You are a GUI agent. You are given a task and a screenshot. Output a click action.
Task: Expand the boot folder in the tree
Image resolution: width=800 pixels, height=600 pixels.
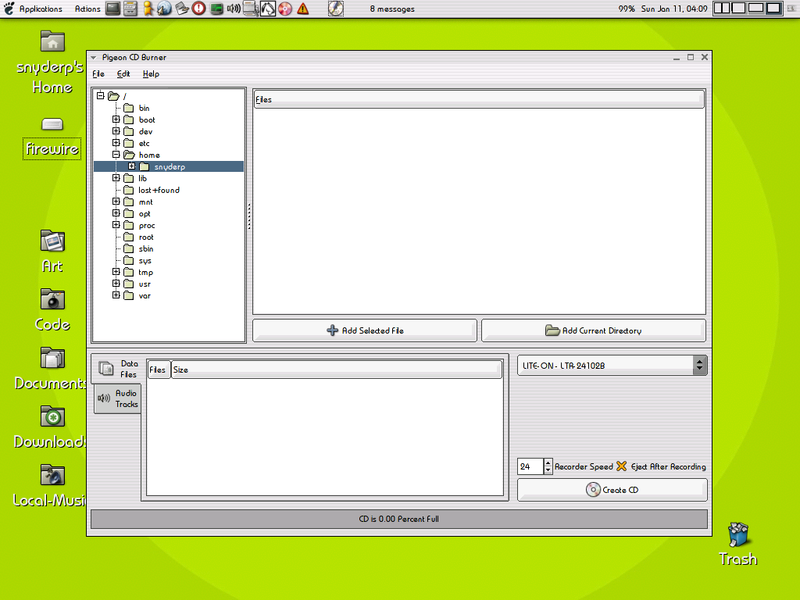[x=116, y=119]
